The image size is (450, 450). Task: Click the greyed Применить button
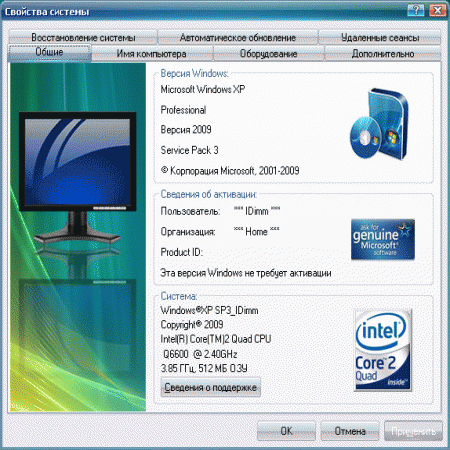[413, 431]
